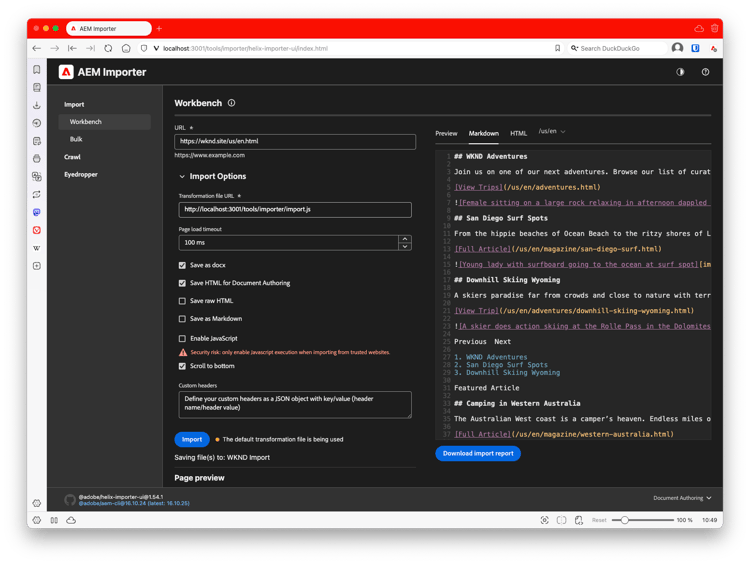Viewport: 750px width, 564px height.
Task: Open Eyedropper in the side navigation
Action: coord(81,175)
